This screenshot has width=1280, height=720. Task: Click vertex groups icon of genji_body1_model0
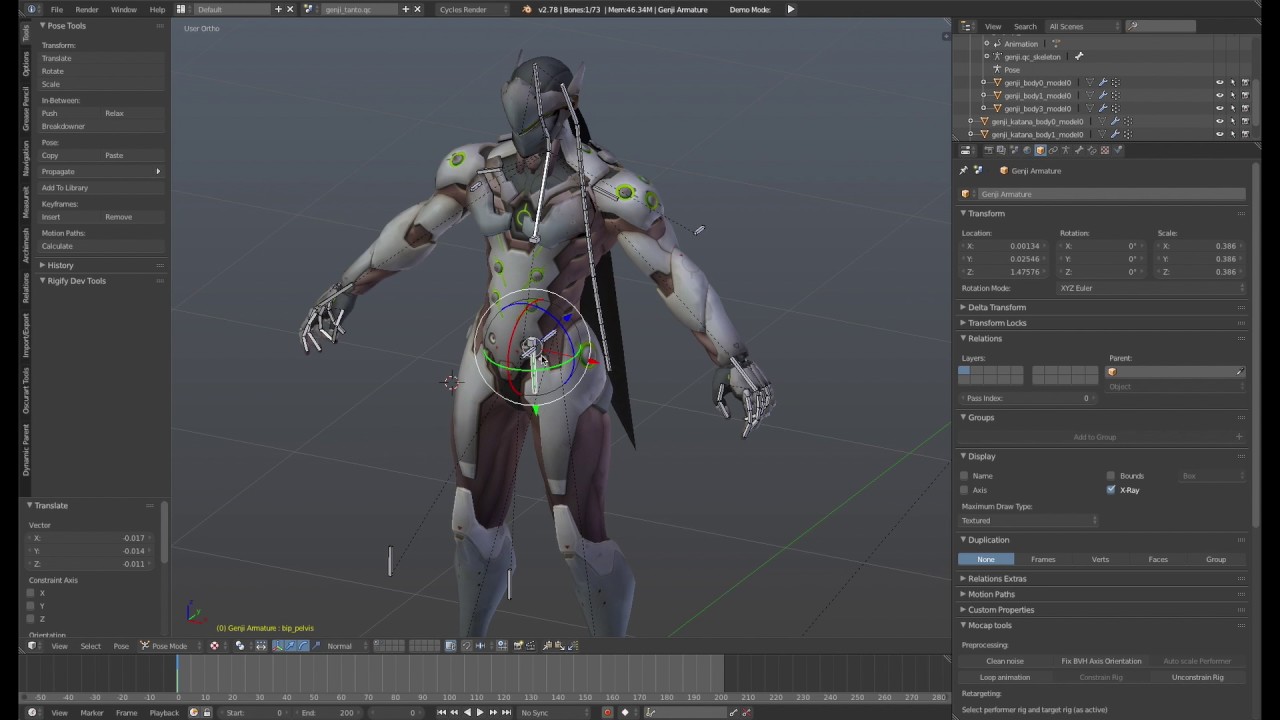1116,95
